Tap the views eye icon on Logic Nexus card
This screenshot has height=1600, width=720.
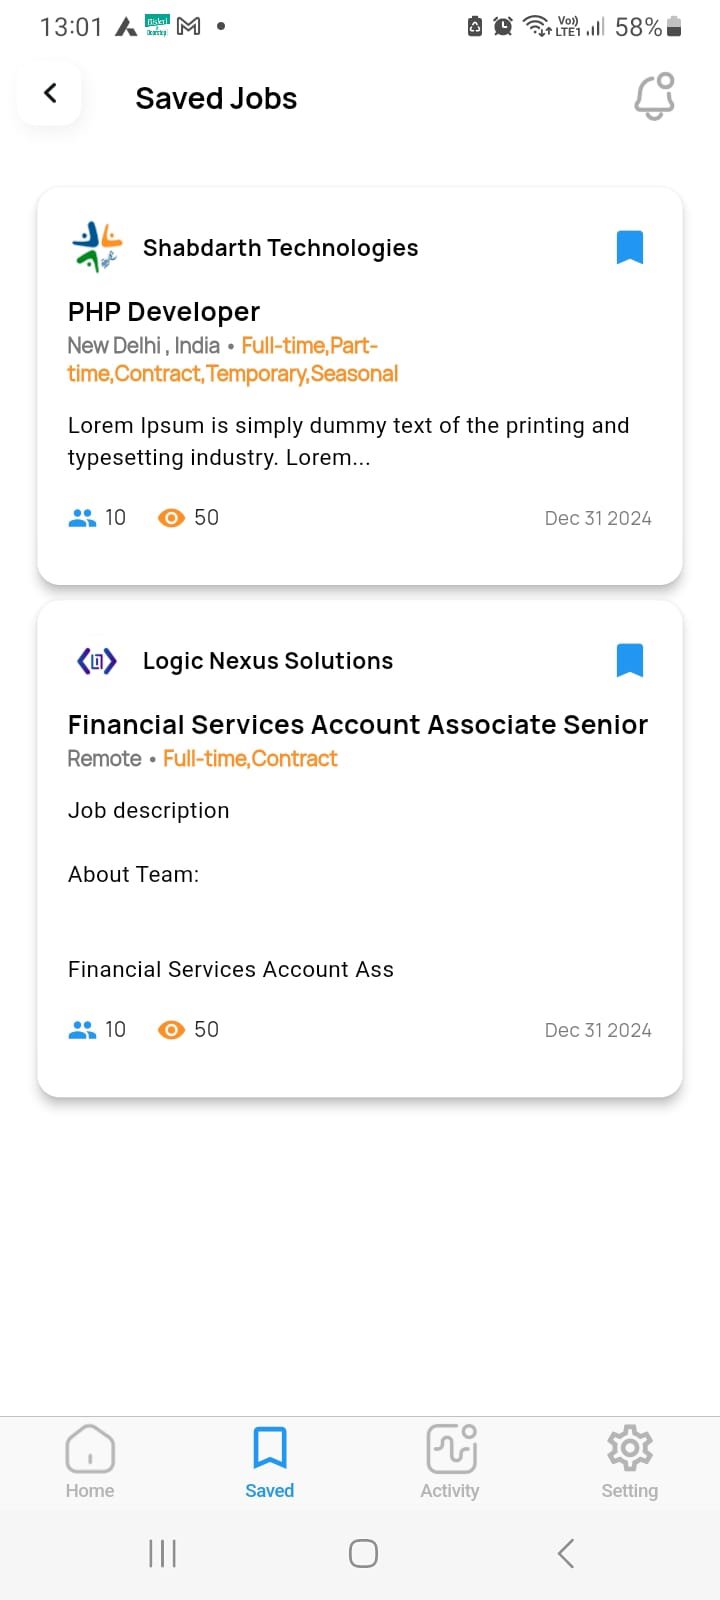tap(171, 1030)
